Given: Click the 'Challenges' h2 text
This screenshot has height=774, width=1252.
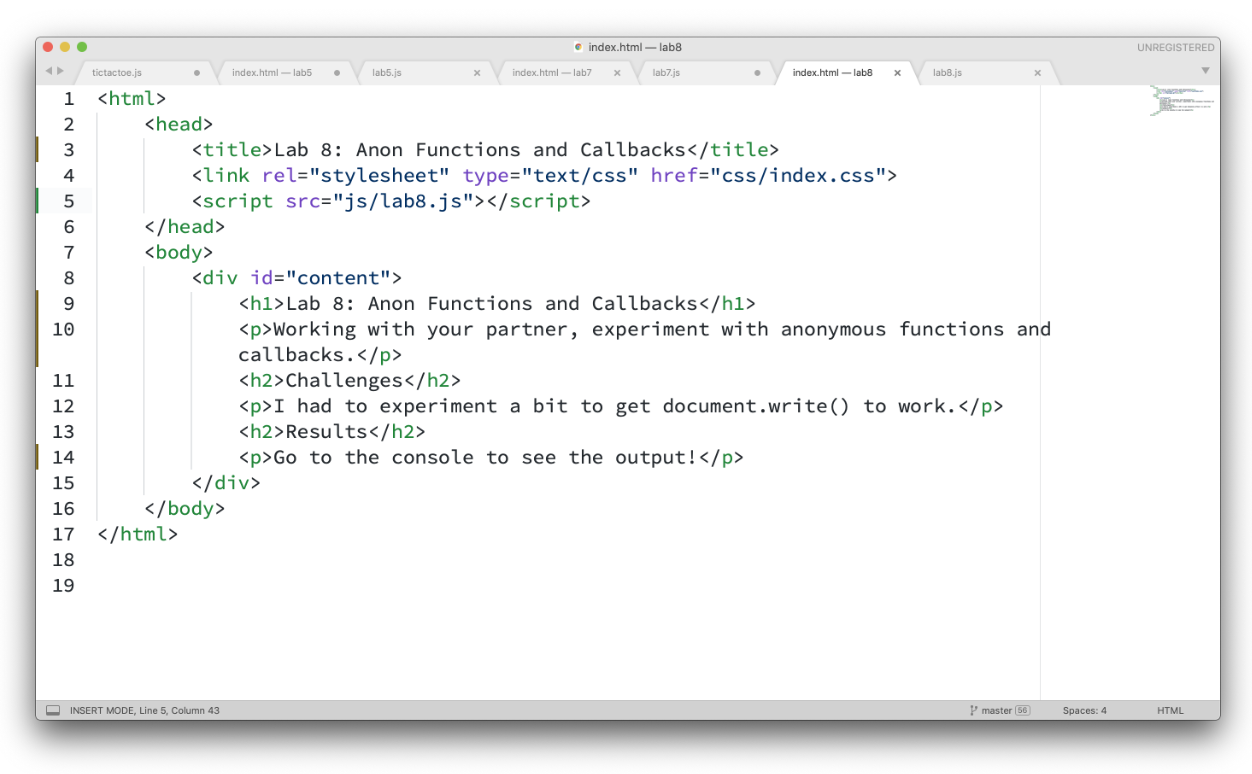Looking at the screenshot, I should 345,380.
